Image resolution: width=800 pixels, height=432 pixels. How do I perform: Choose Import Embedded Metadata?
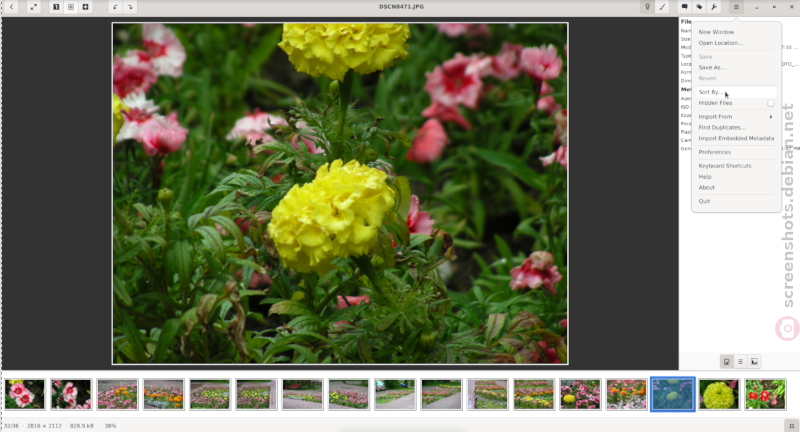[736, 138]
